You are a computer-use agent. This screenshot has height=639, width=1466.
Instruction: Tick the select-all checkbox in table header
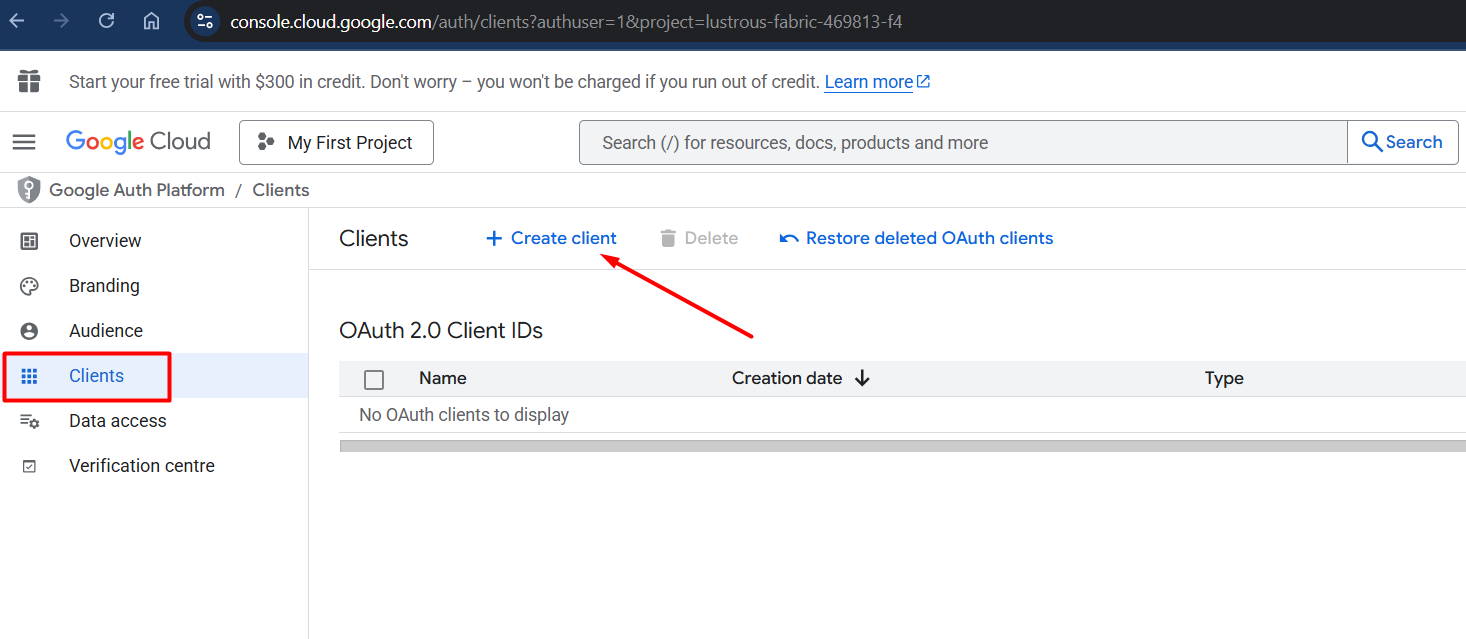click(374, 379)
